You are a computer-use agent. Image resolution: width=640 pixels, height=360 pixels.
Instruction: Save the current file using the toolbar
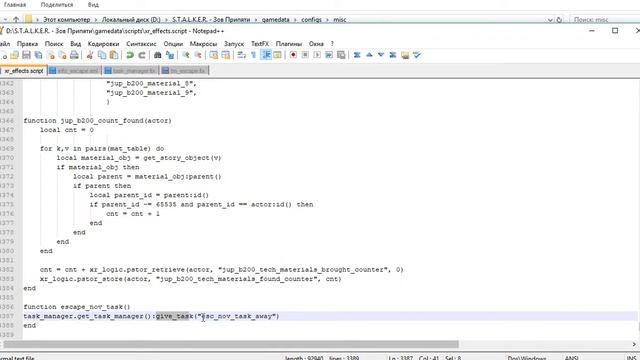(26, 55)
